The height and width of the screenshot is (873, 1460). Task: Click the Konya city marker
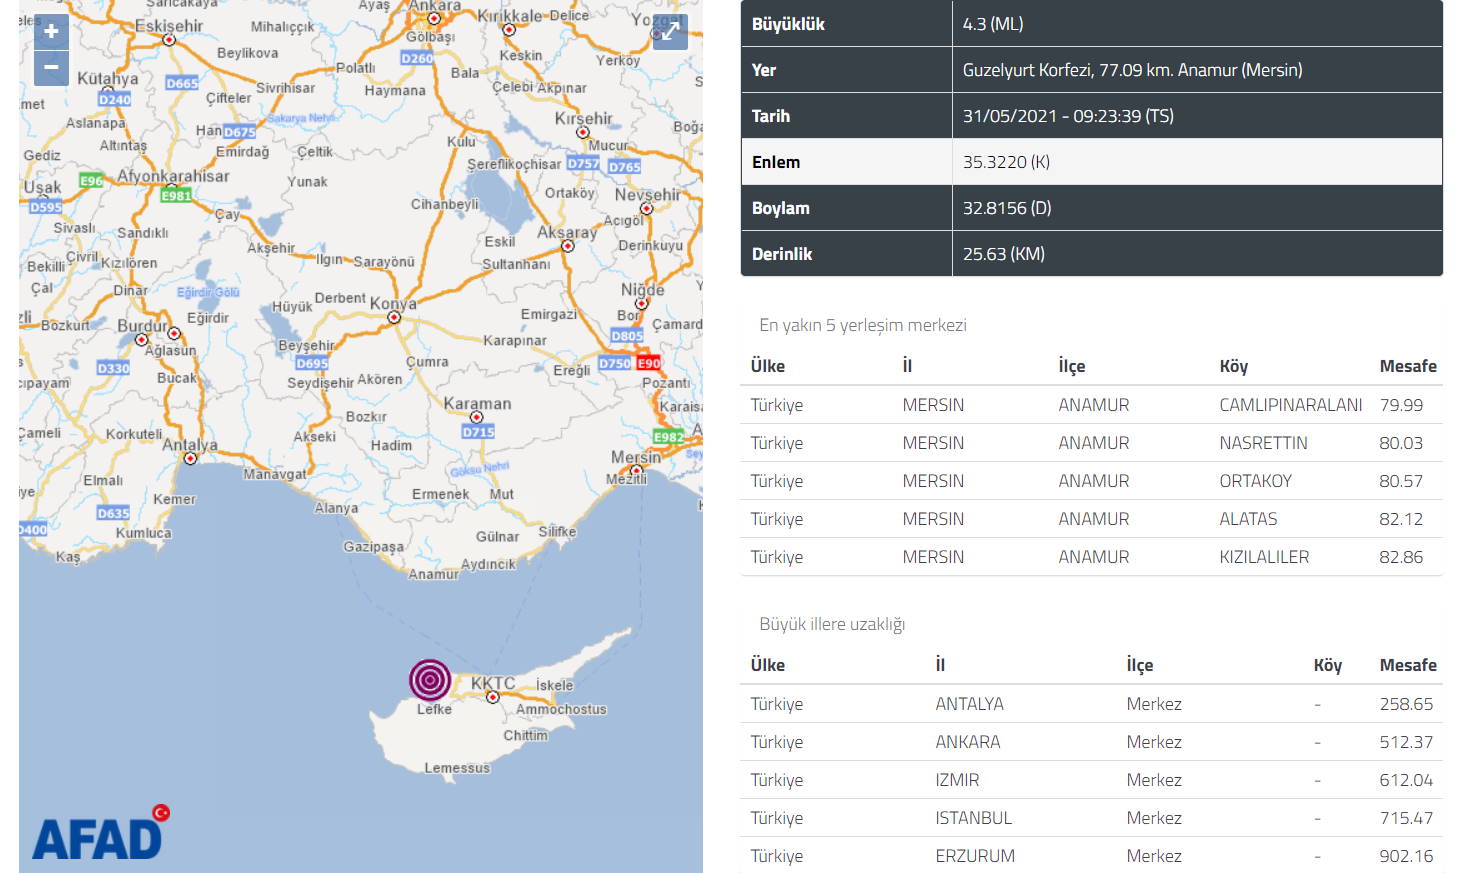394,317
